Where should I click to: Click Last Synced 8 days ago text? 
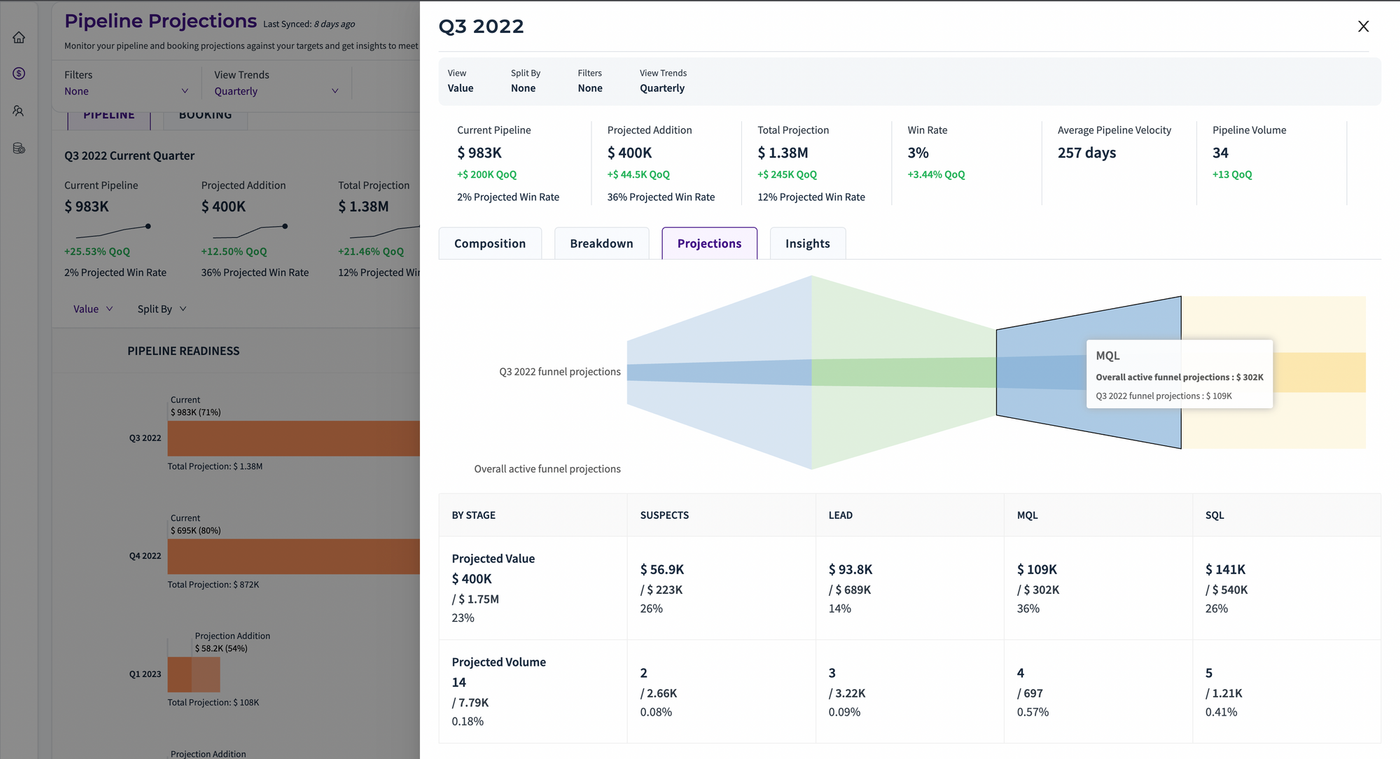(x=308, y=24)
